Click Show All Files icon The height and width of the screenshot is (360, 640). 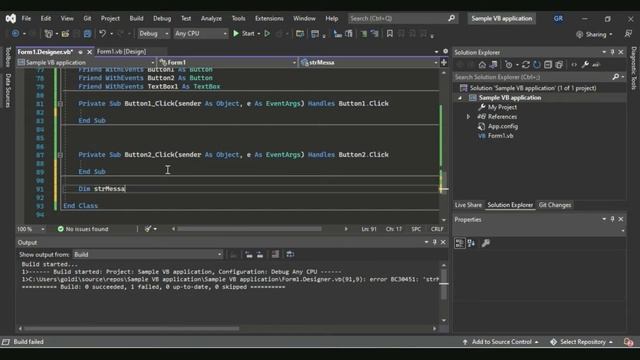point(559,64)
